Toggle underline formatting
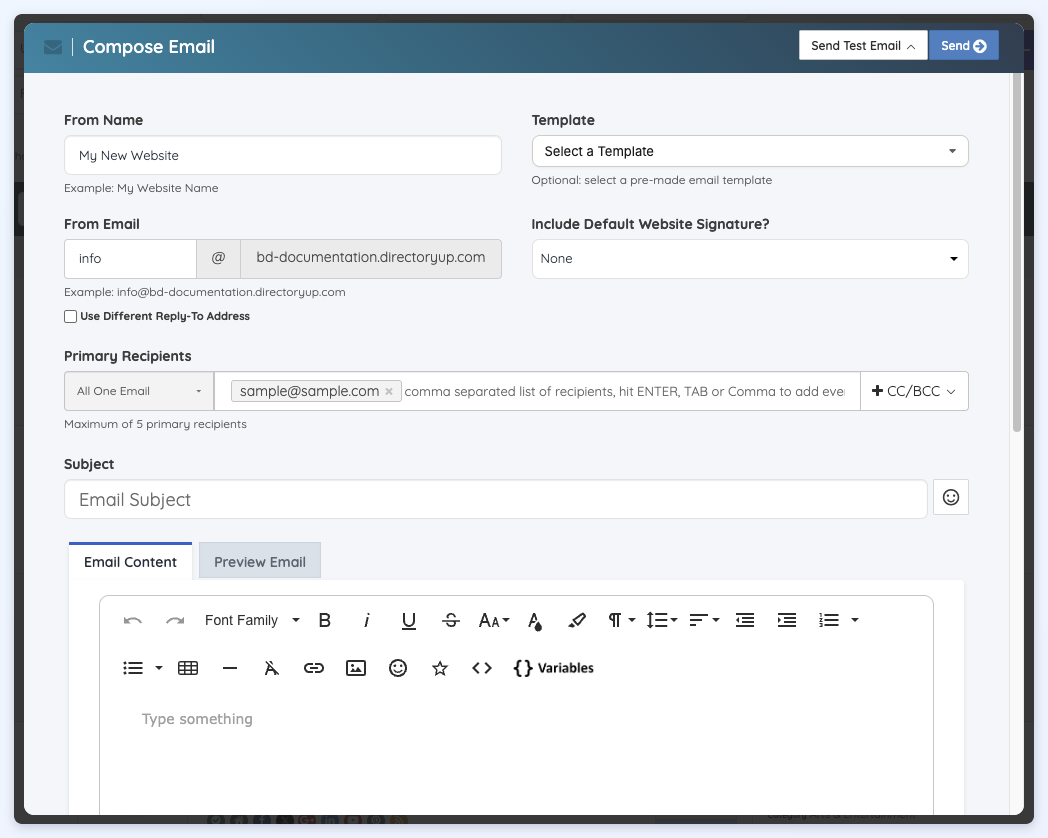 tap(408, 621)
